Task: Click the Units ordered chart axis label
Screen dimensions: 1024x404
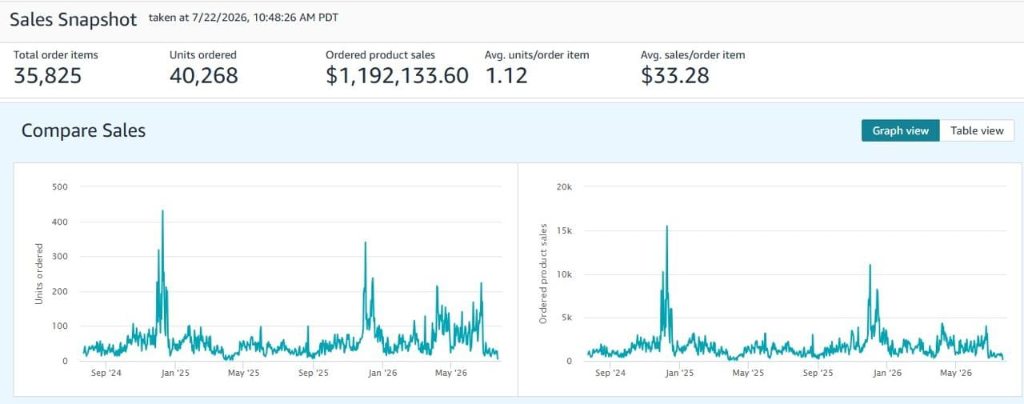Action: click(39, 274)
